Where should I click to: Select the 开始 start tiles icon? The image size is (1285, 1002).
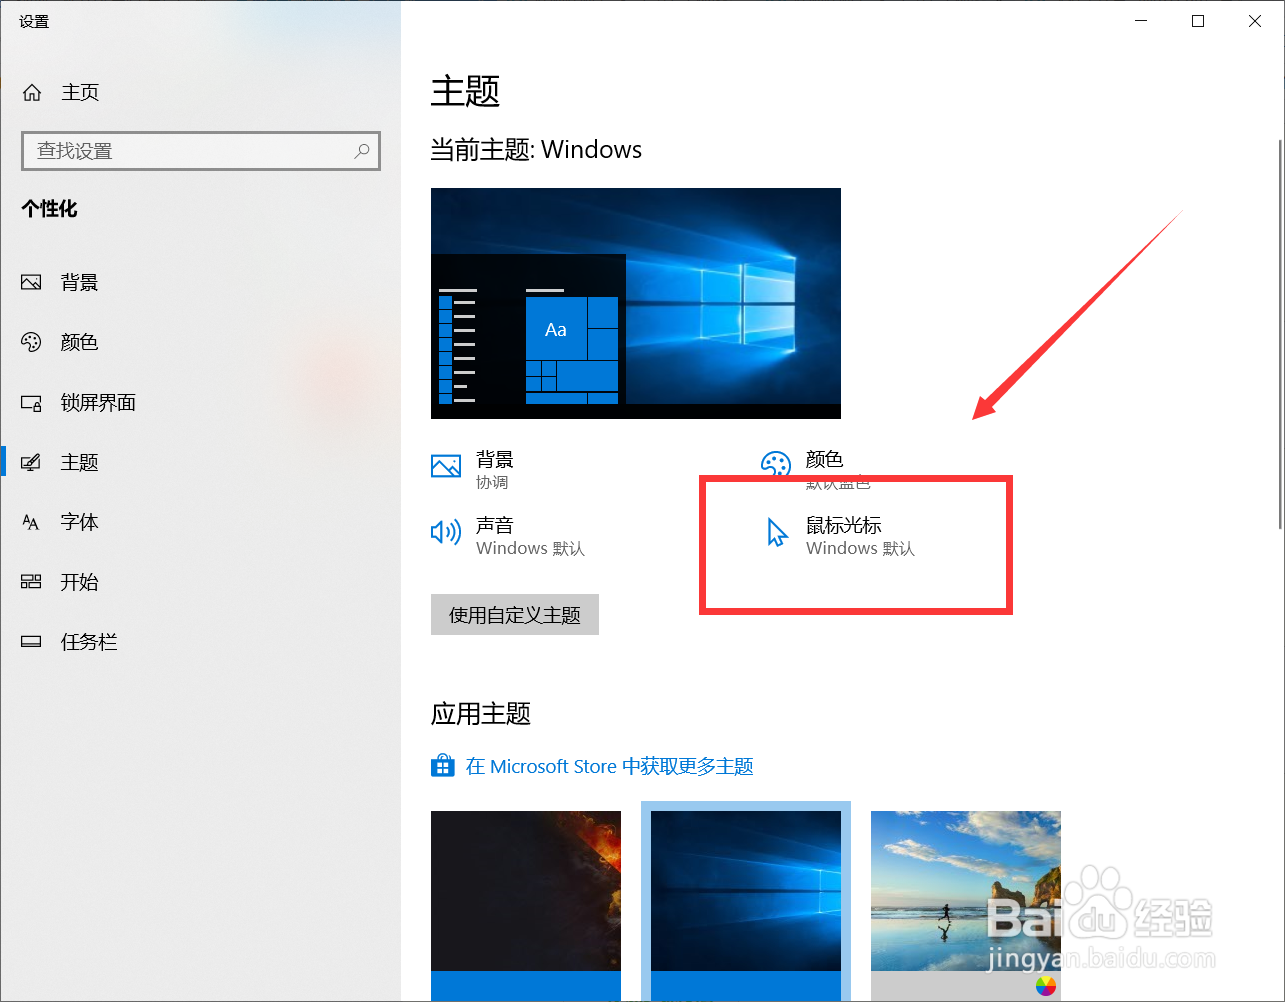31,582
